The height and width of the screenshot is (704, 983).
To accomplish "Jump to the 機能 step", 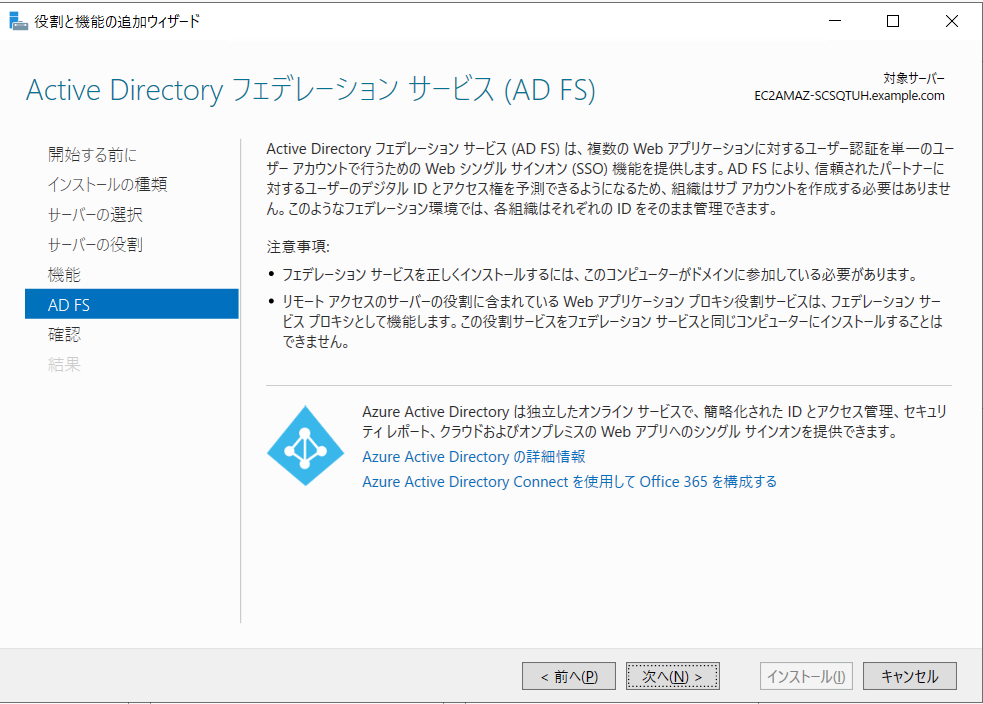I will [x=64, y=275].
